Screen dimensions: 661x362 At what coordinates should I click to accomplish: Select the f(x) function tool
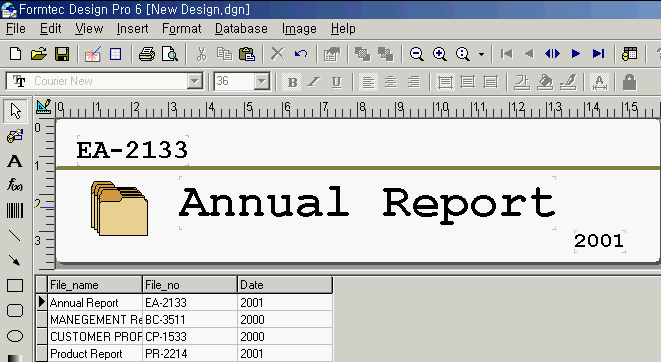[x=15, y=185]
